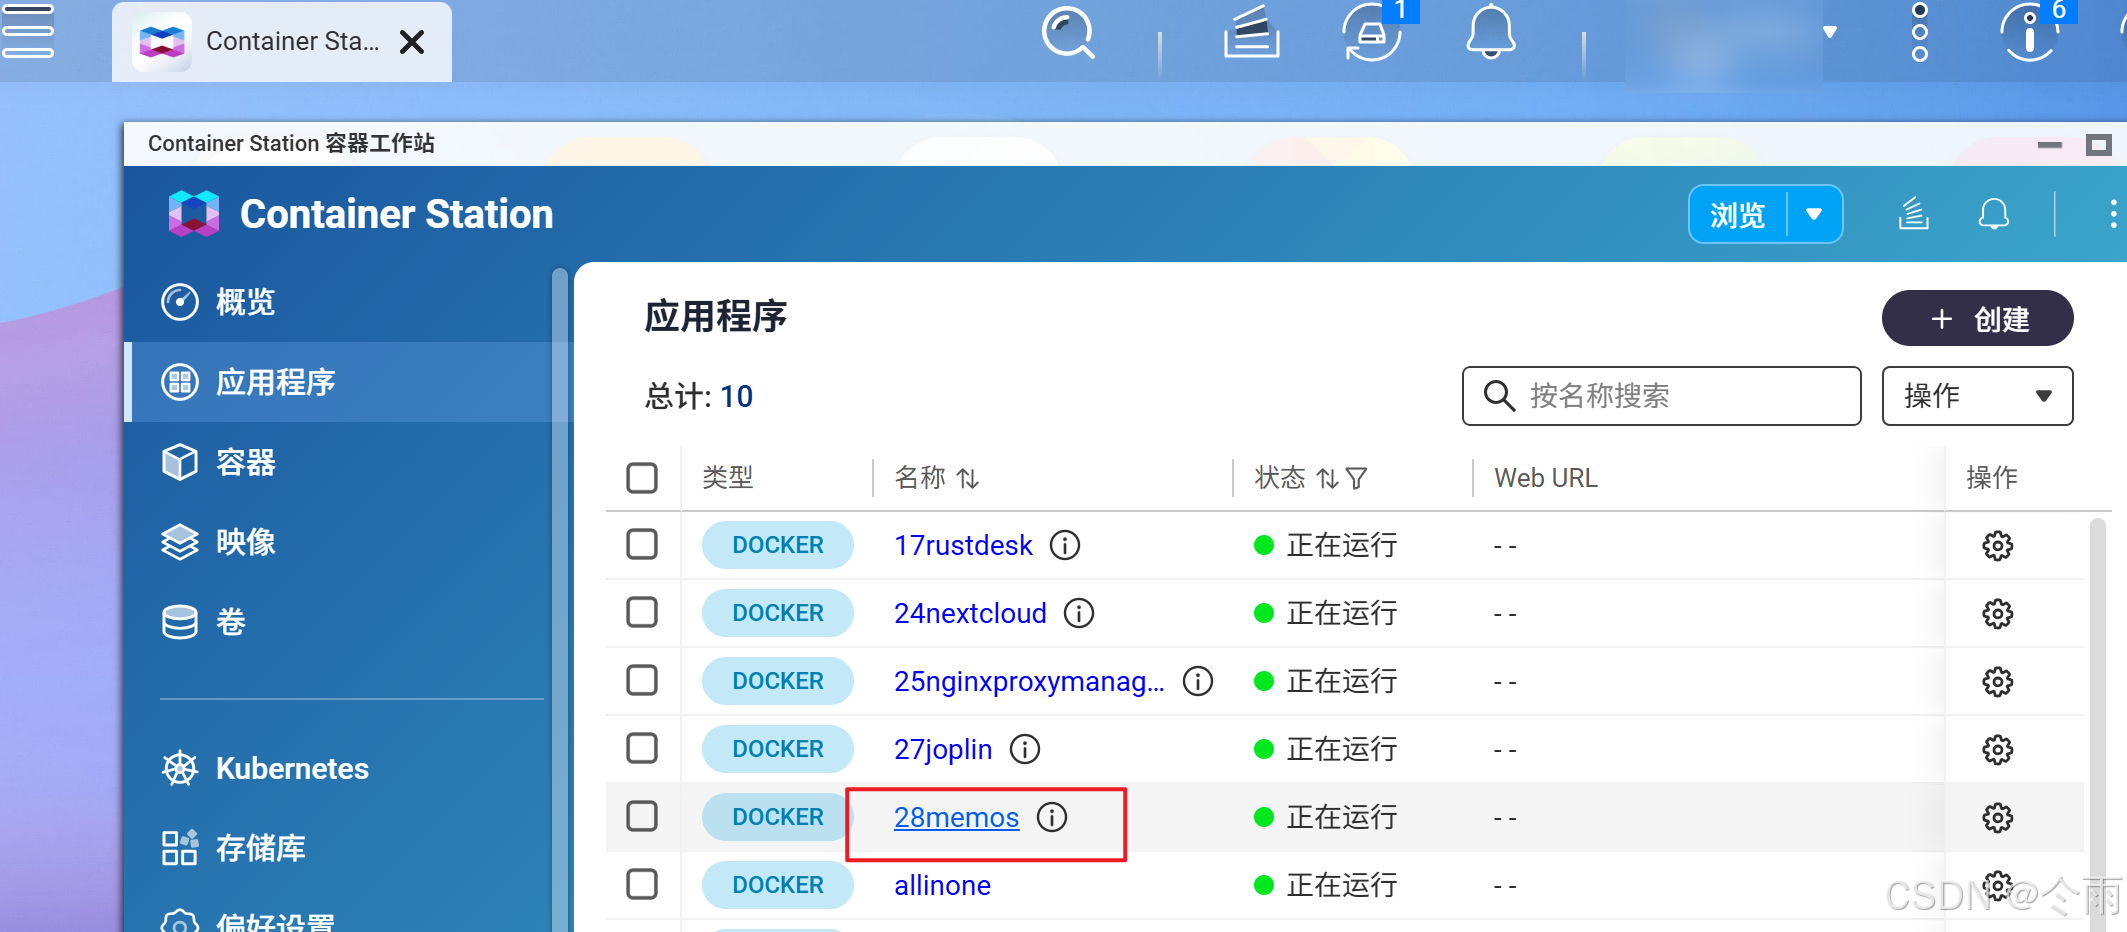The image size is (2127, 932).
Task: Open the allinone application link
Action: (x=942, y=885)
